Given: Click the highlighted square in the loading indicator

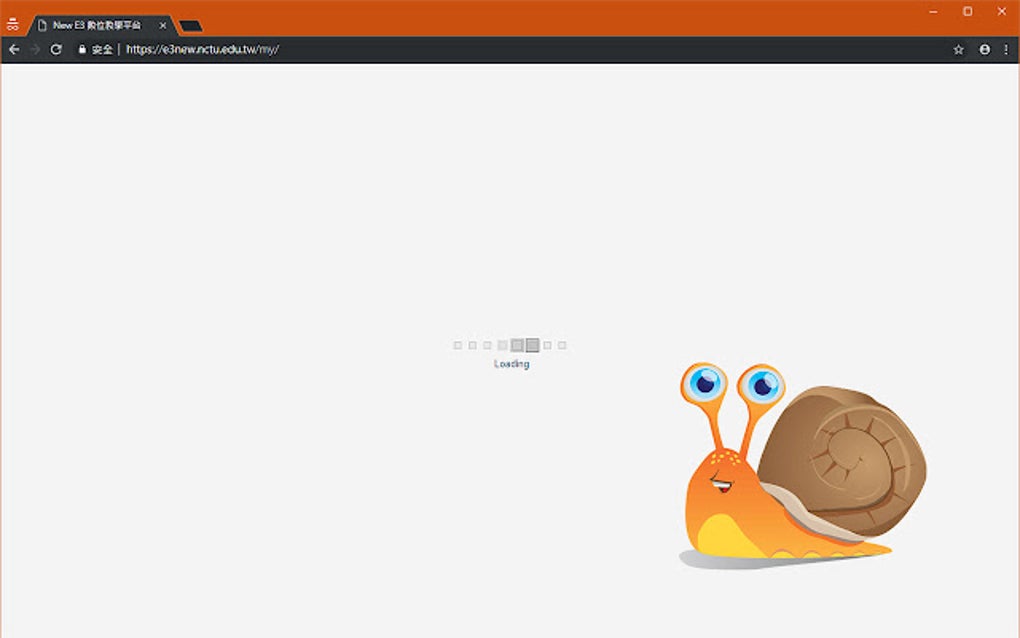Looking at the screenshot, I should 531,344.
